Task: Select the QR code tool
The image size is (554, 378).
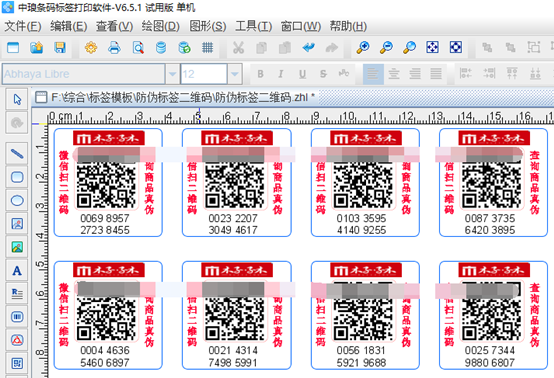Action: point(17,364)
